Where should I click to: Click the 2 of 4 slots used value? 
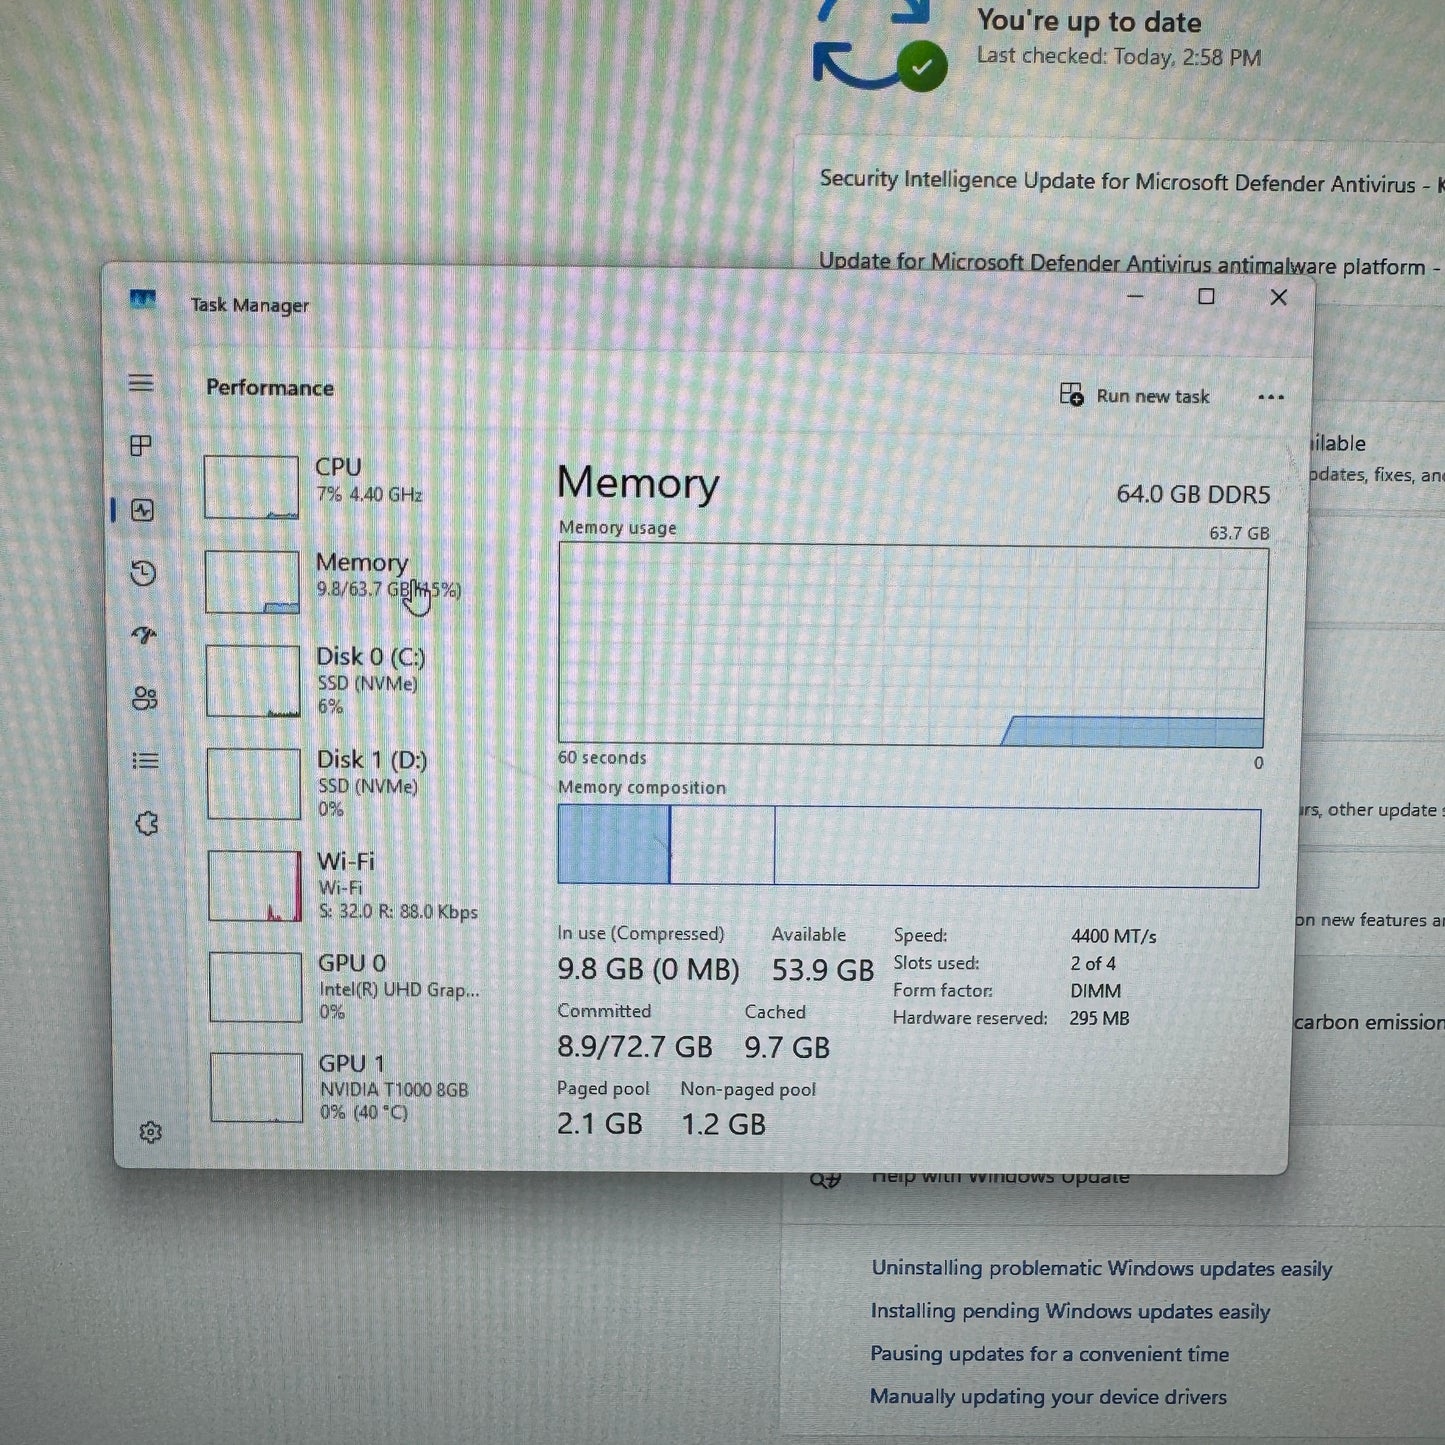1093,964
